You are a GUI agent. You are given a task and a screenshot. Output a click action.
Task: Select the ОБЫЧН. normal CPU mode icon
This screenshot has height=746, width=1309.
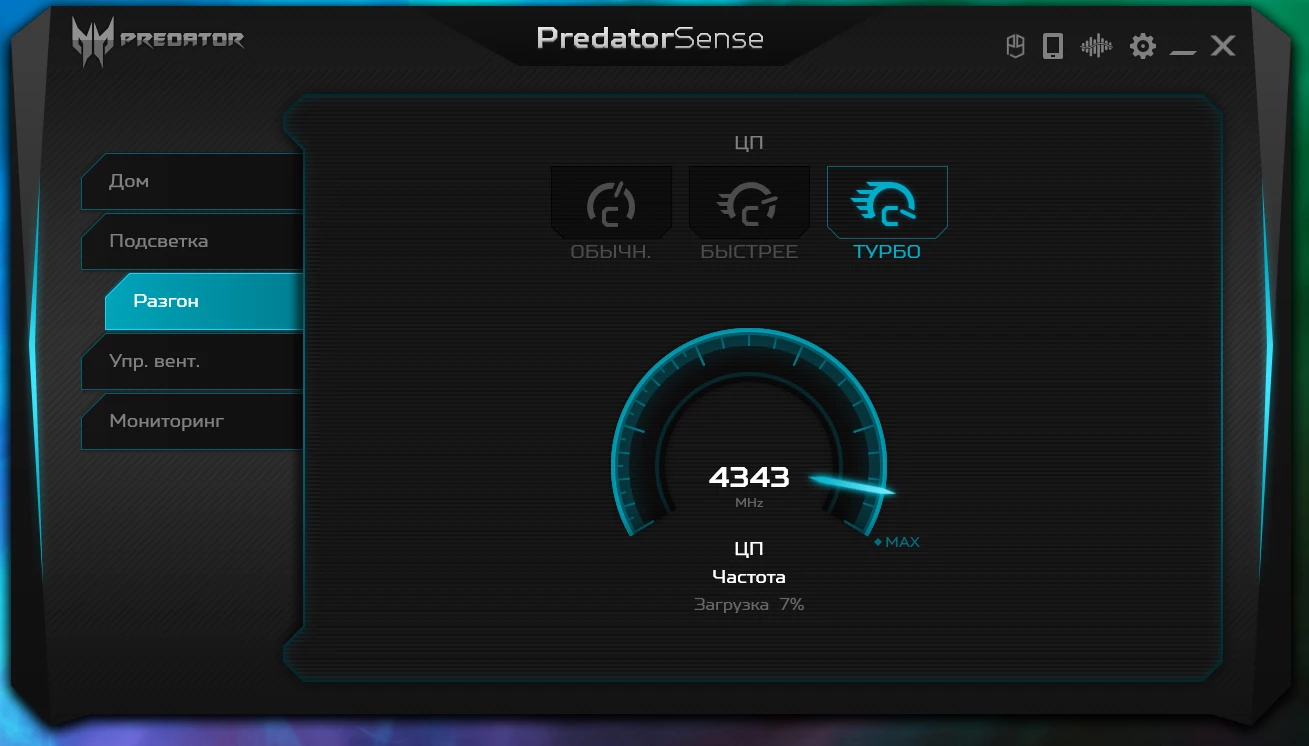coord(611,203)
